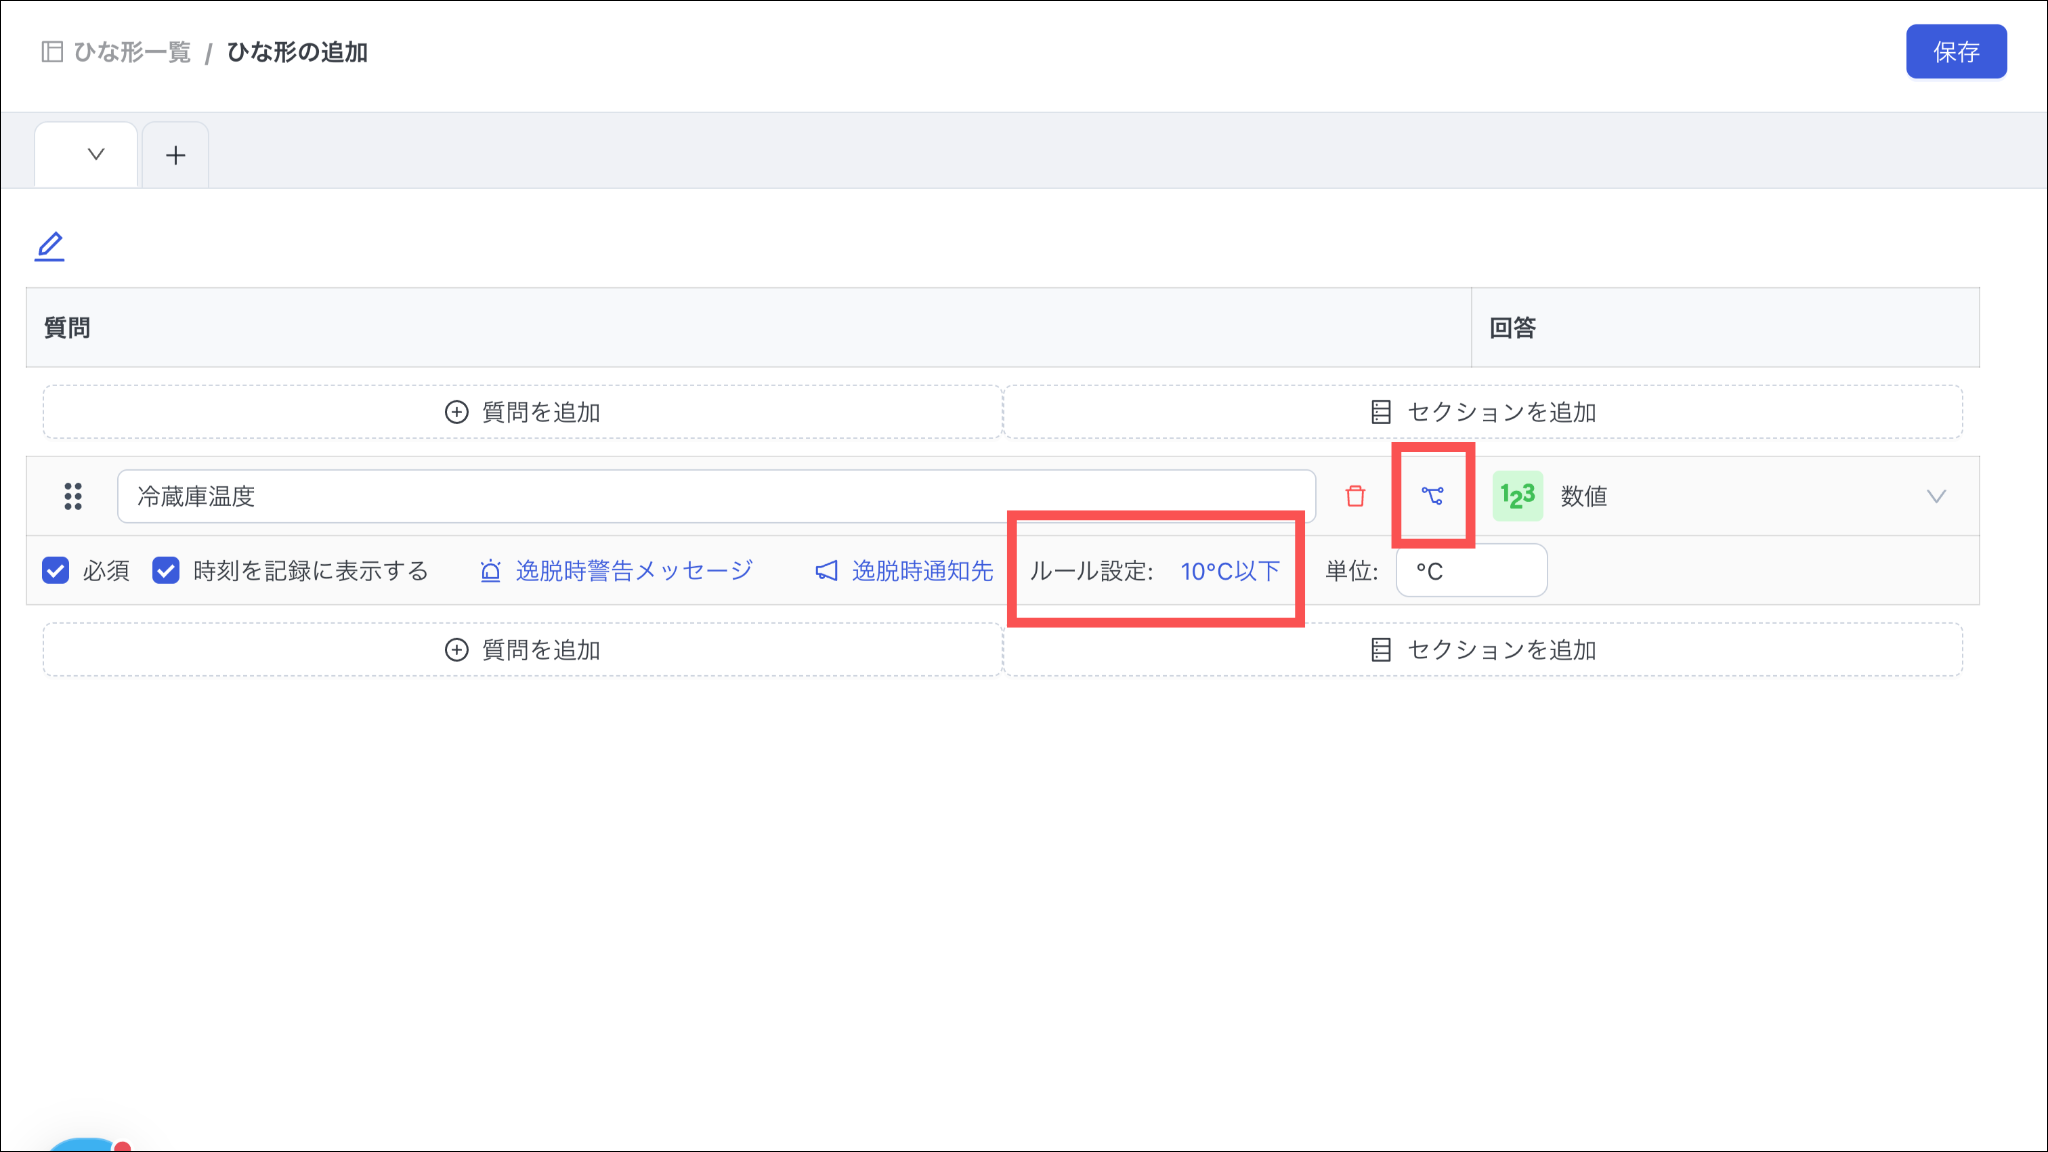Click the ひな形一覧 breadcrumb table icon
This screenshot has width=2048, height=1152.
[52, 52]
